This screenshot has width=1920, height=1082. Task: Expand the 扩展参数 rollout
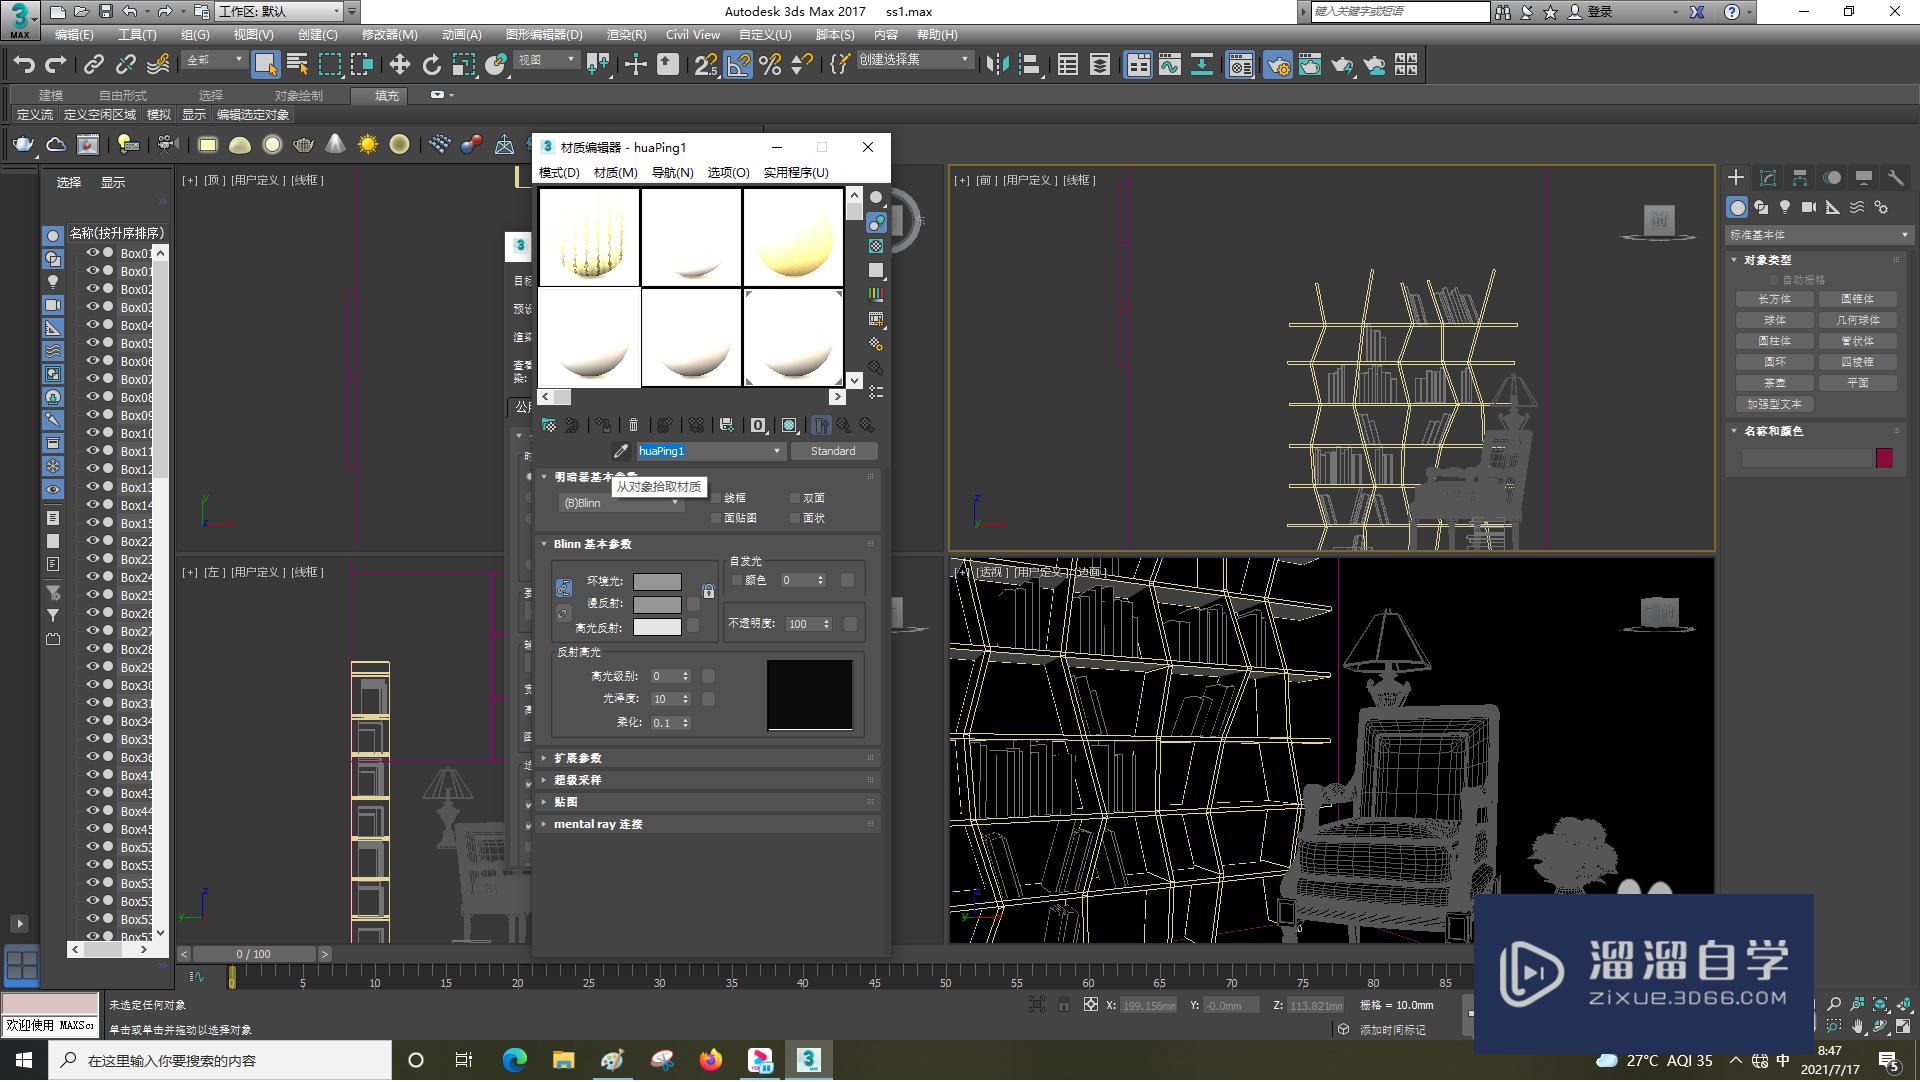[x=578, y=759]
